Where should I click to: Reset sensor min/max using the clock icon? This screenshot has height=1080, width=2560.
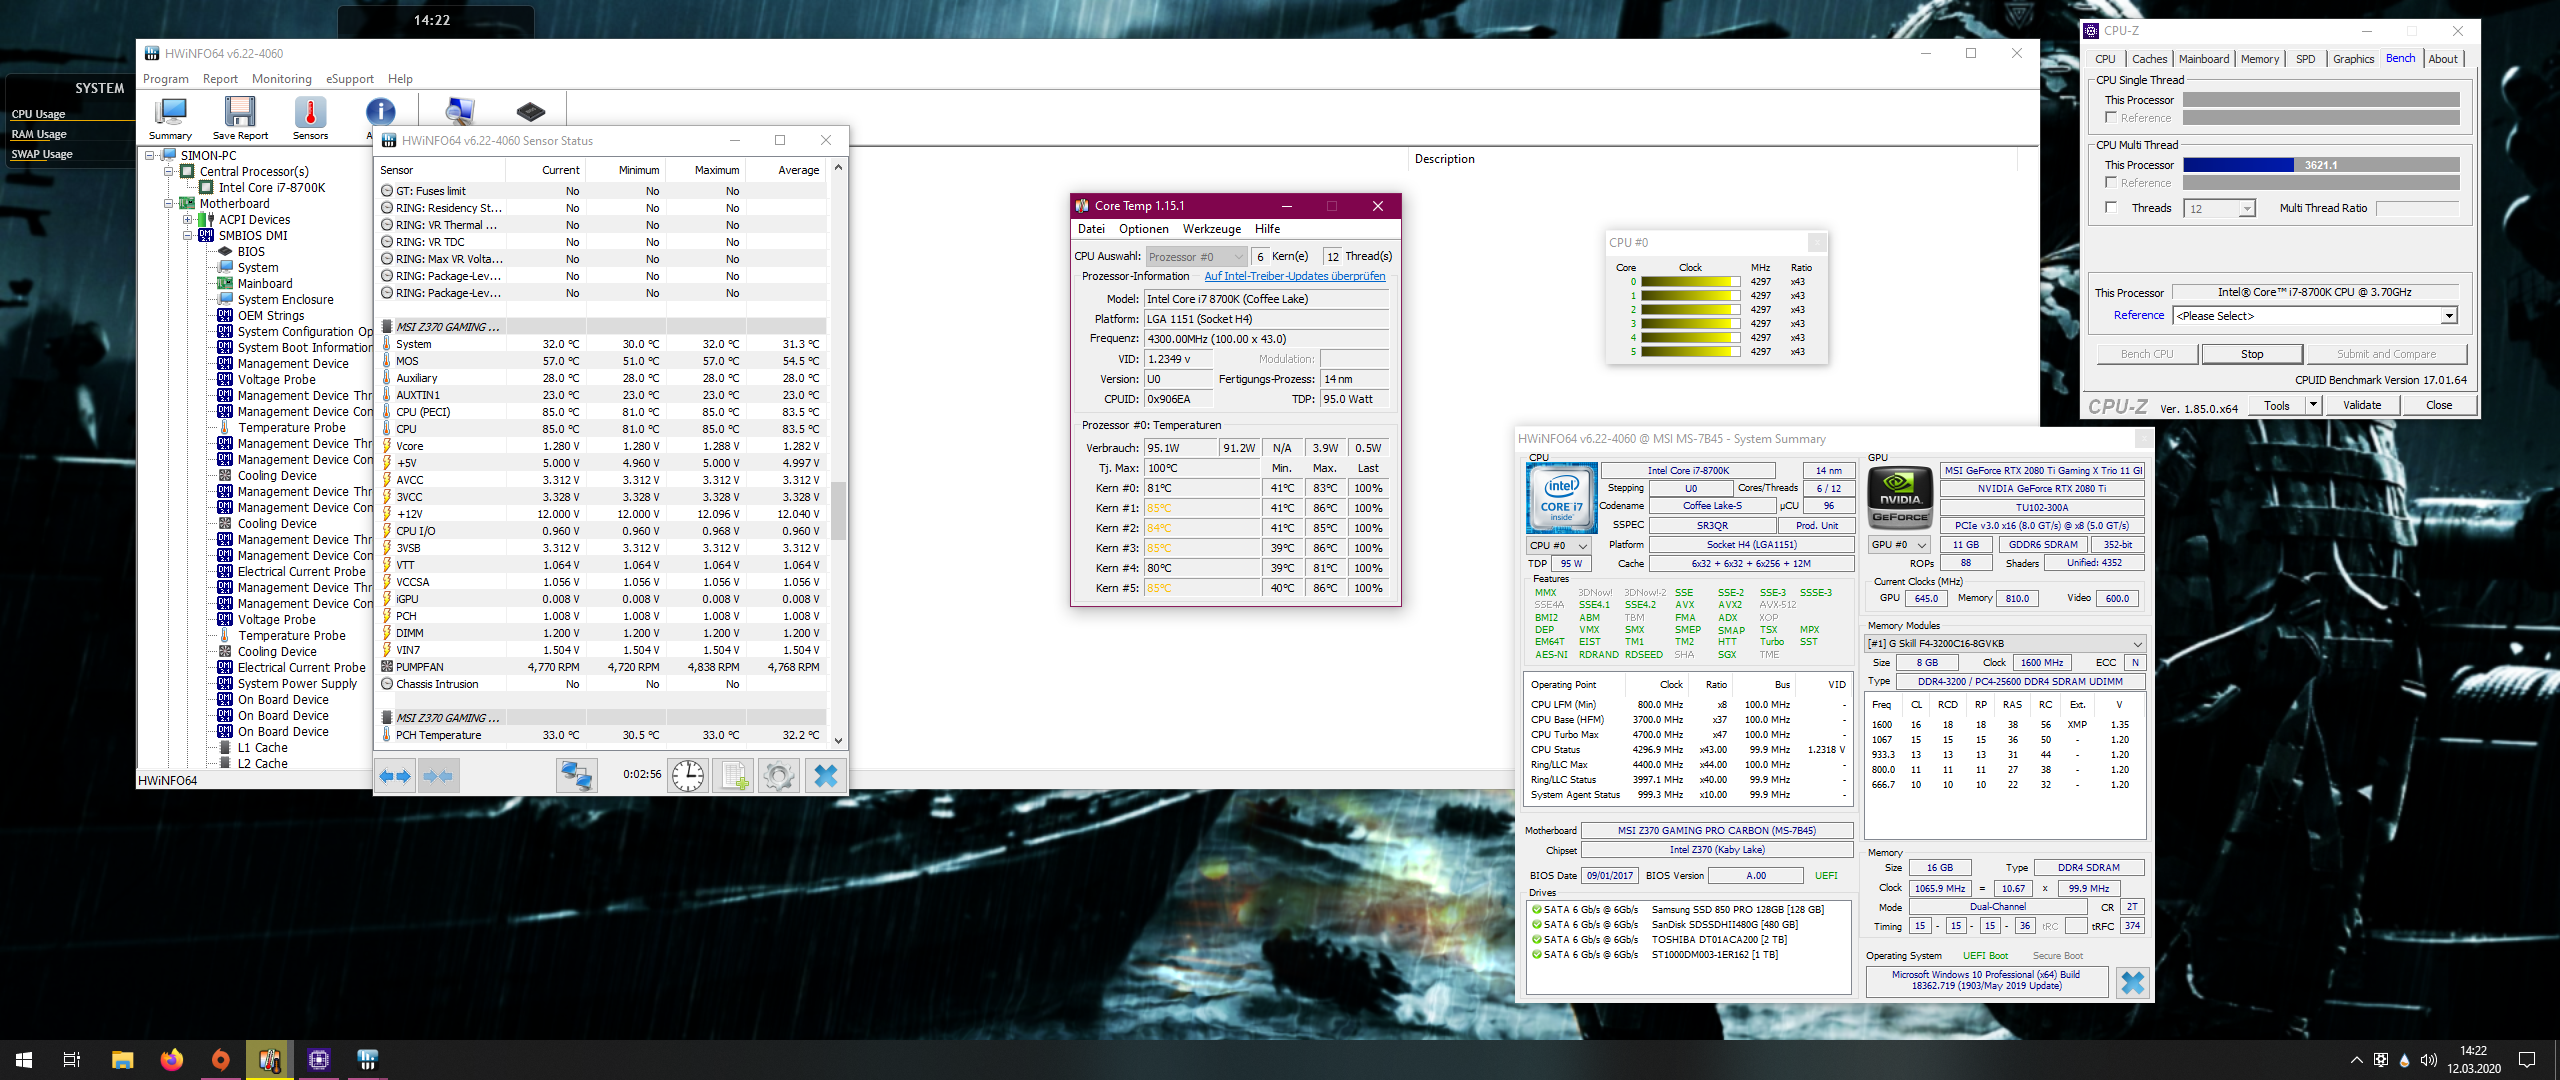click(688, 776)
